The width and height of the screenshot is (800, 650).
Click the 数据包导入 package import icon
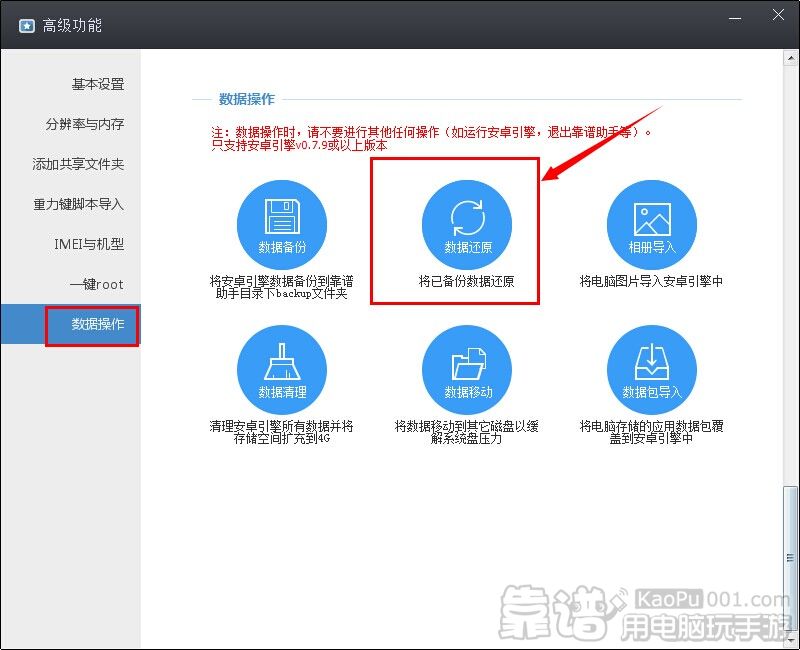(x=652, y=370)
